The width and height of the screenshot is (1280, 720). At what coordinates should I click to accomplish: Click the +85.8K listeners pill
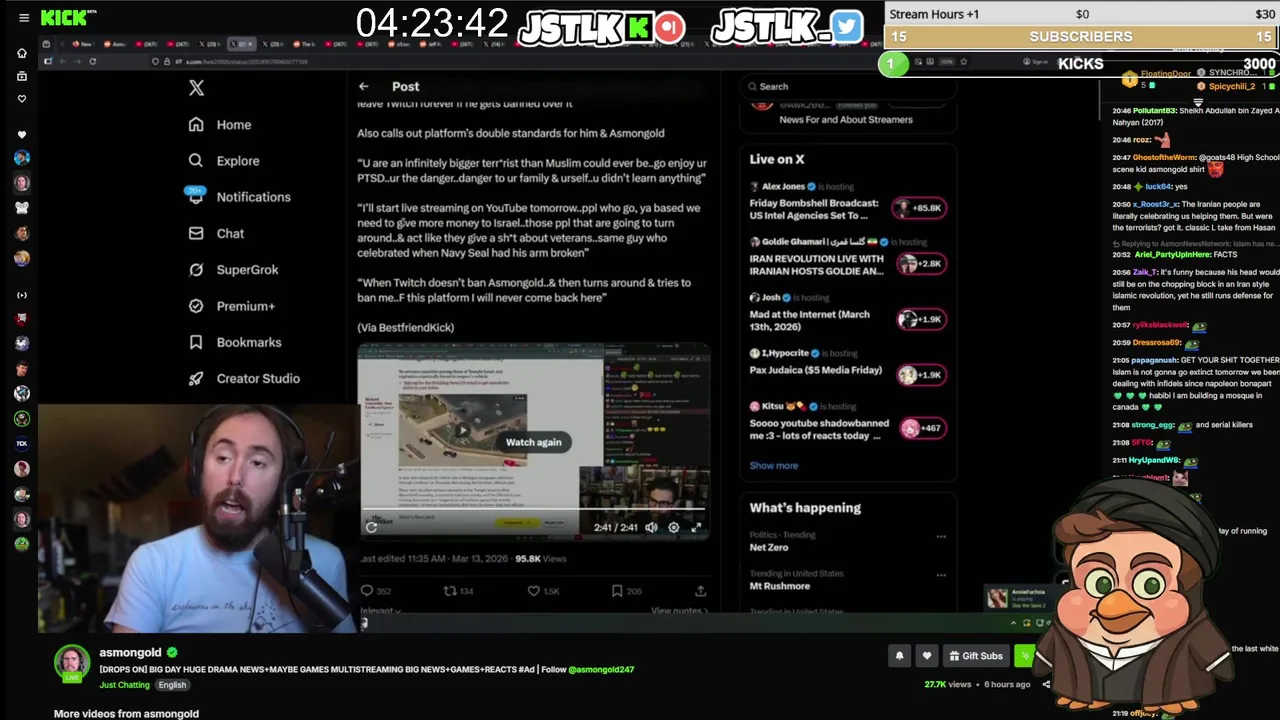920,208
